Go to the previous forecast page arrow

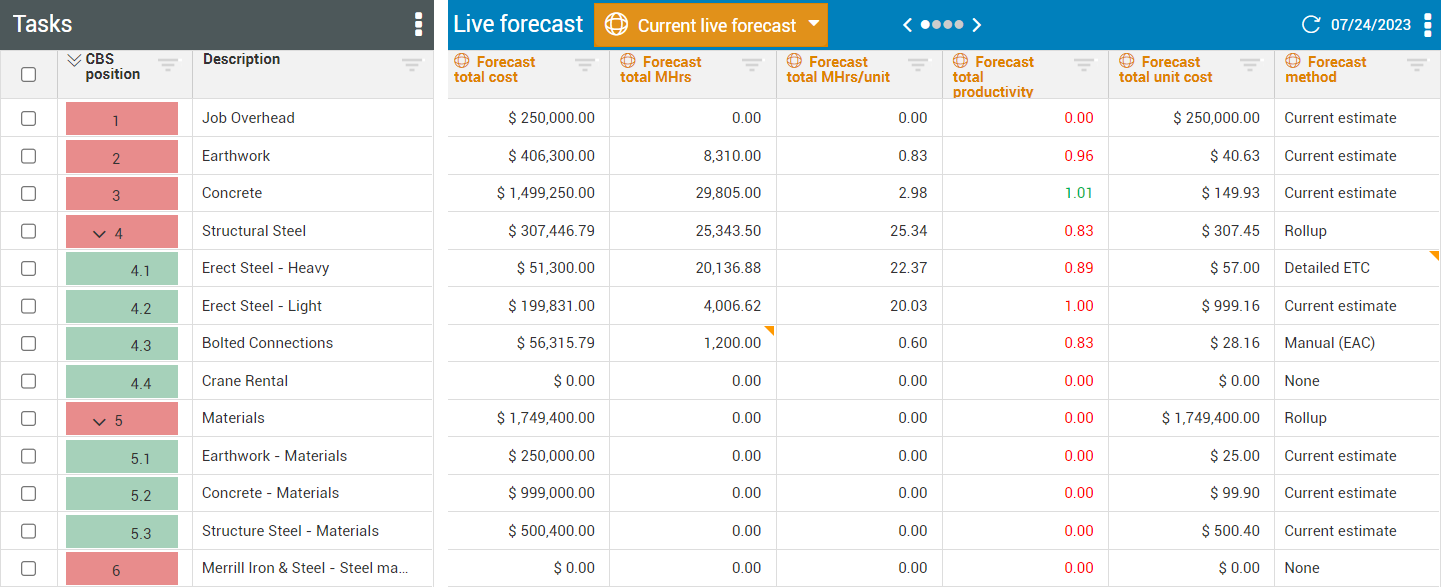point(907,25)
